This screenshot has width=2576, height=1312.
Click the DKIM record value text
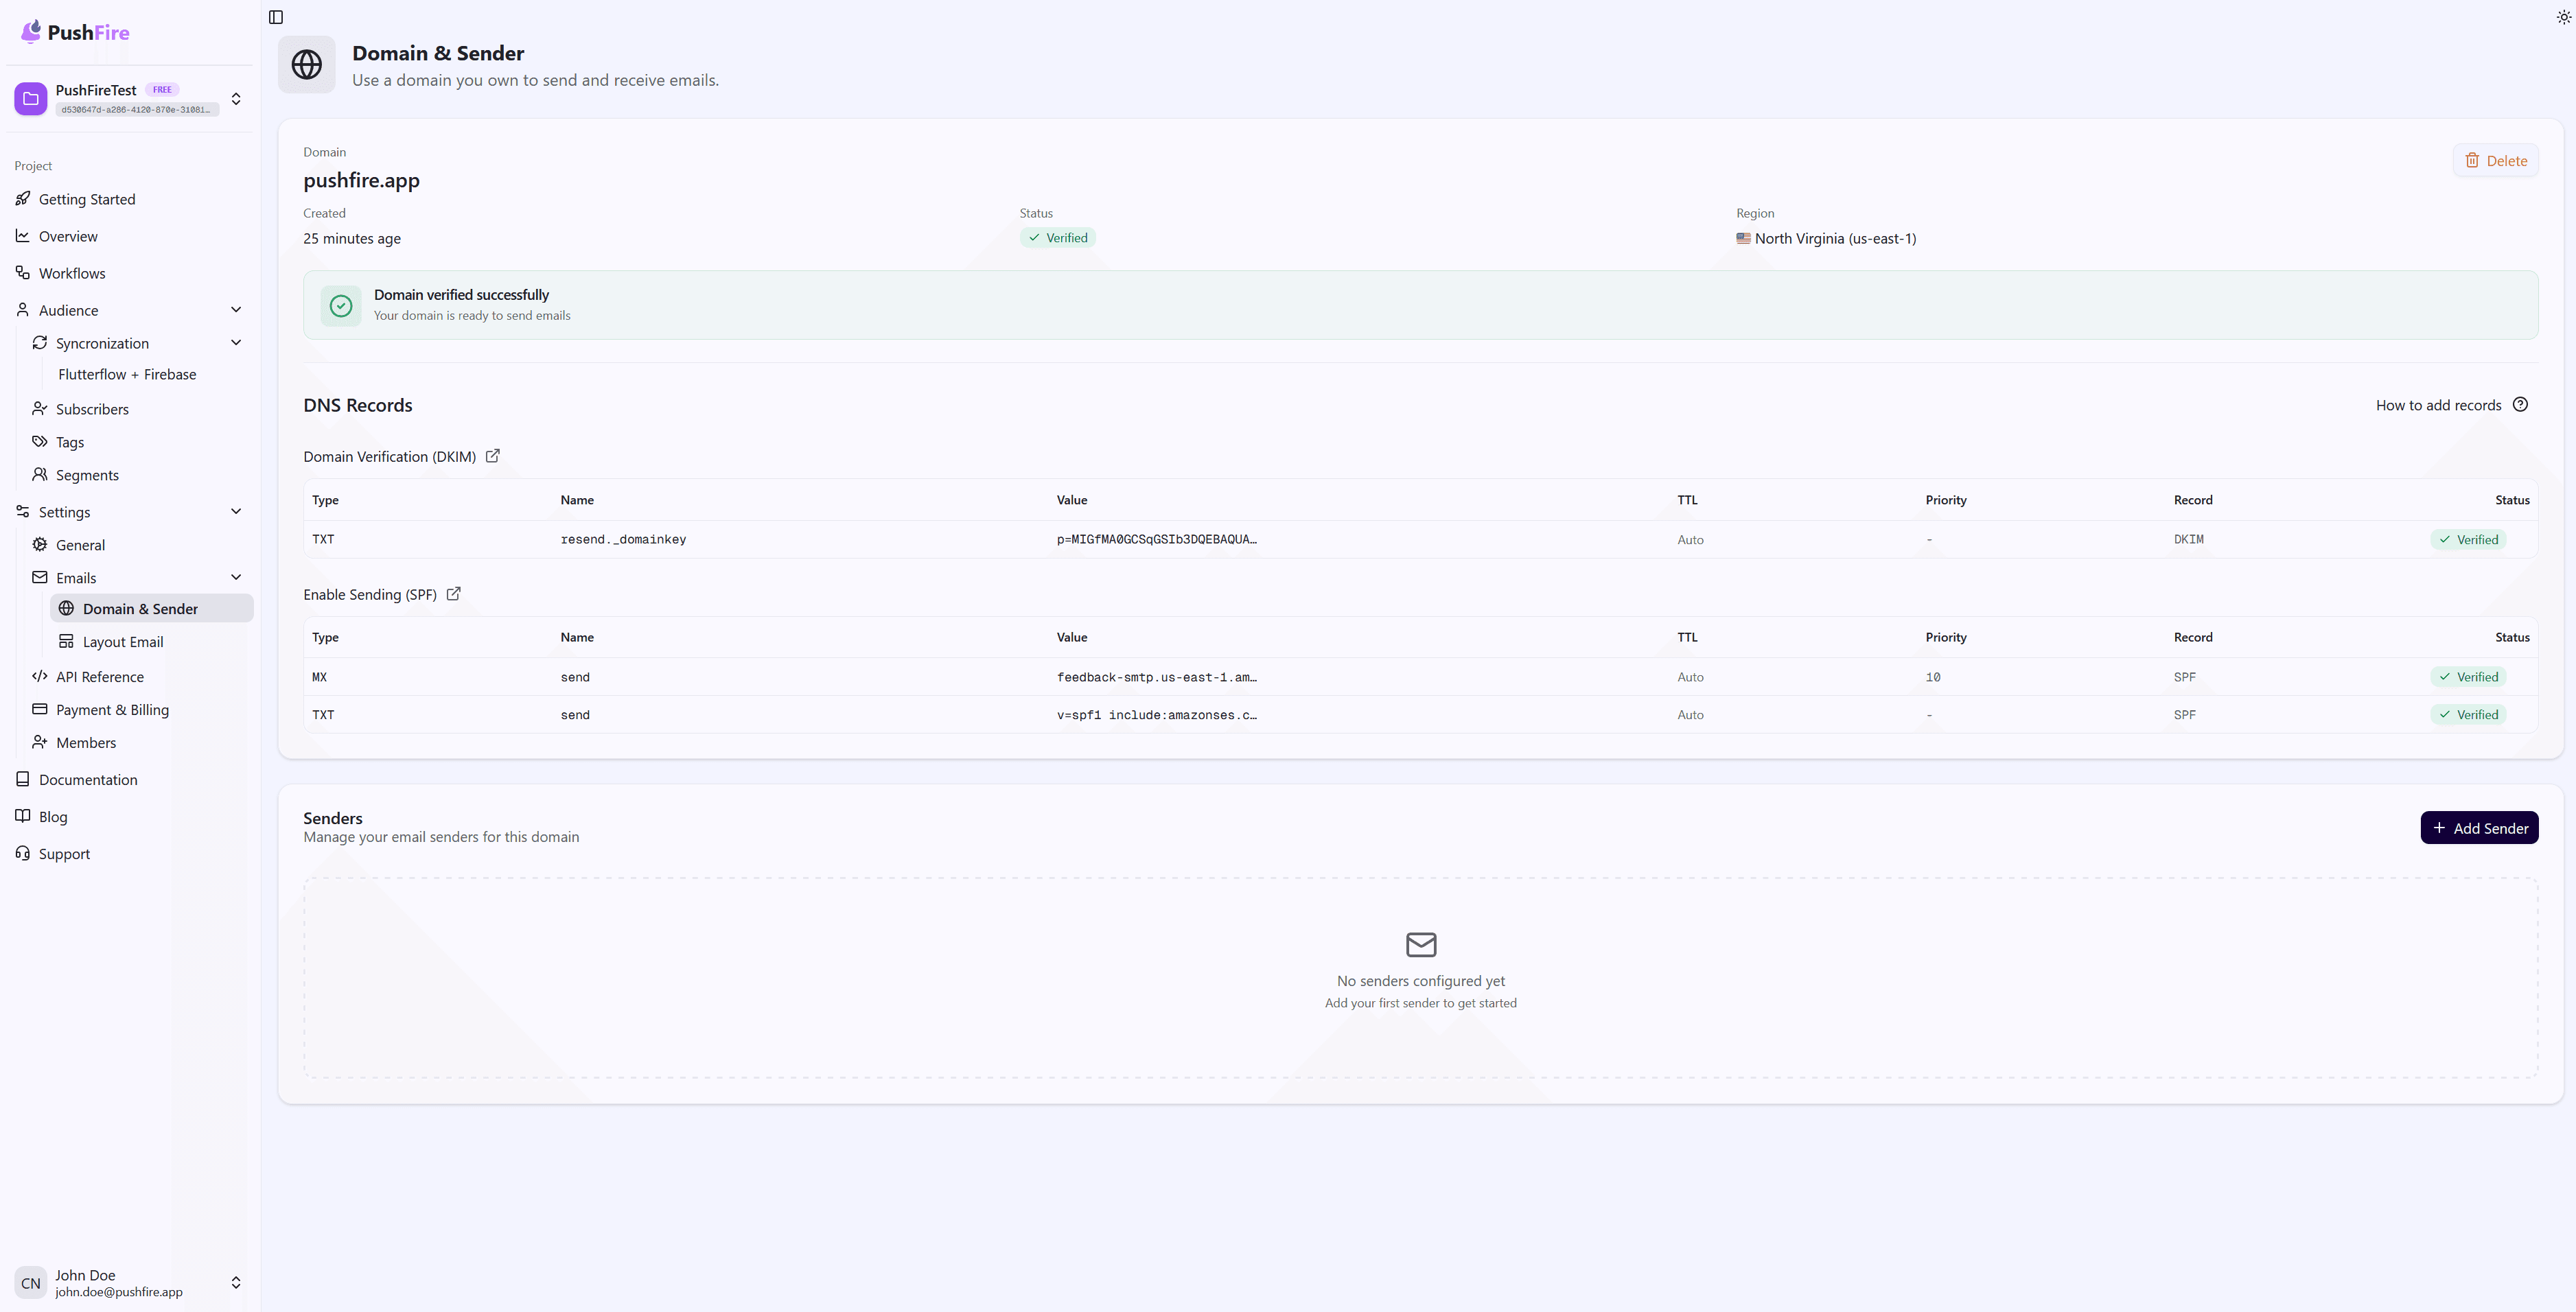(x=1156, y=539)
